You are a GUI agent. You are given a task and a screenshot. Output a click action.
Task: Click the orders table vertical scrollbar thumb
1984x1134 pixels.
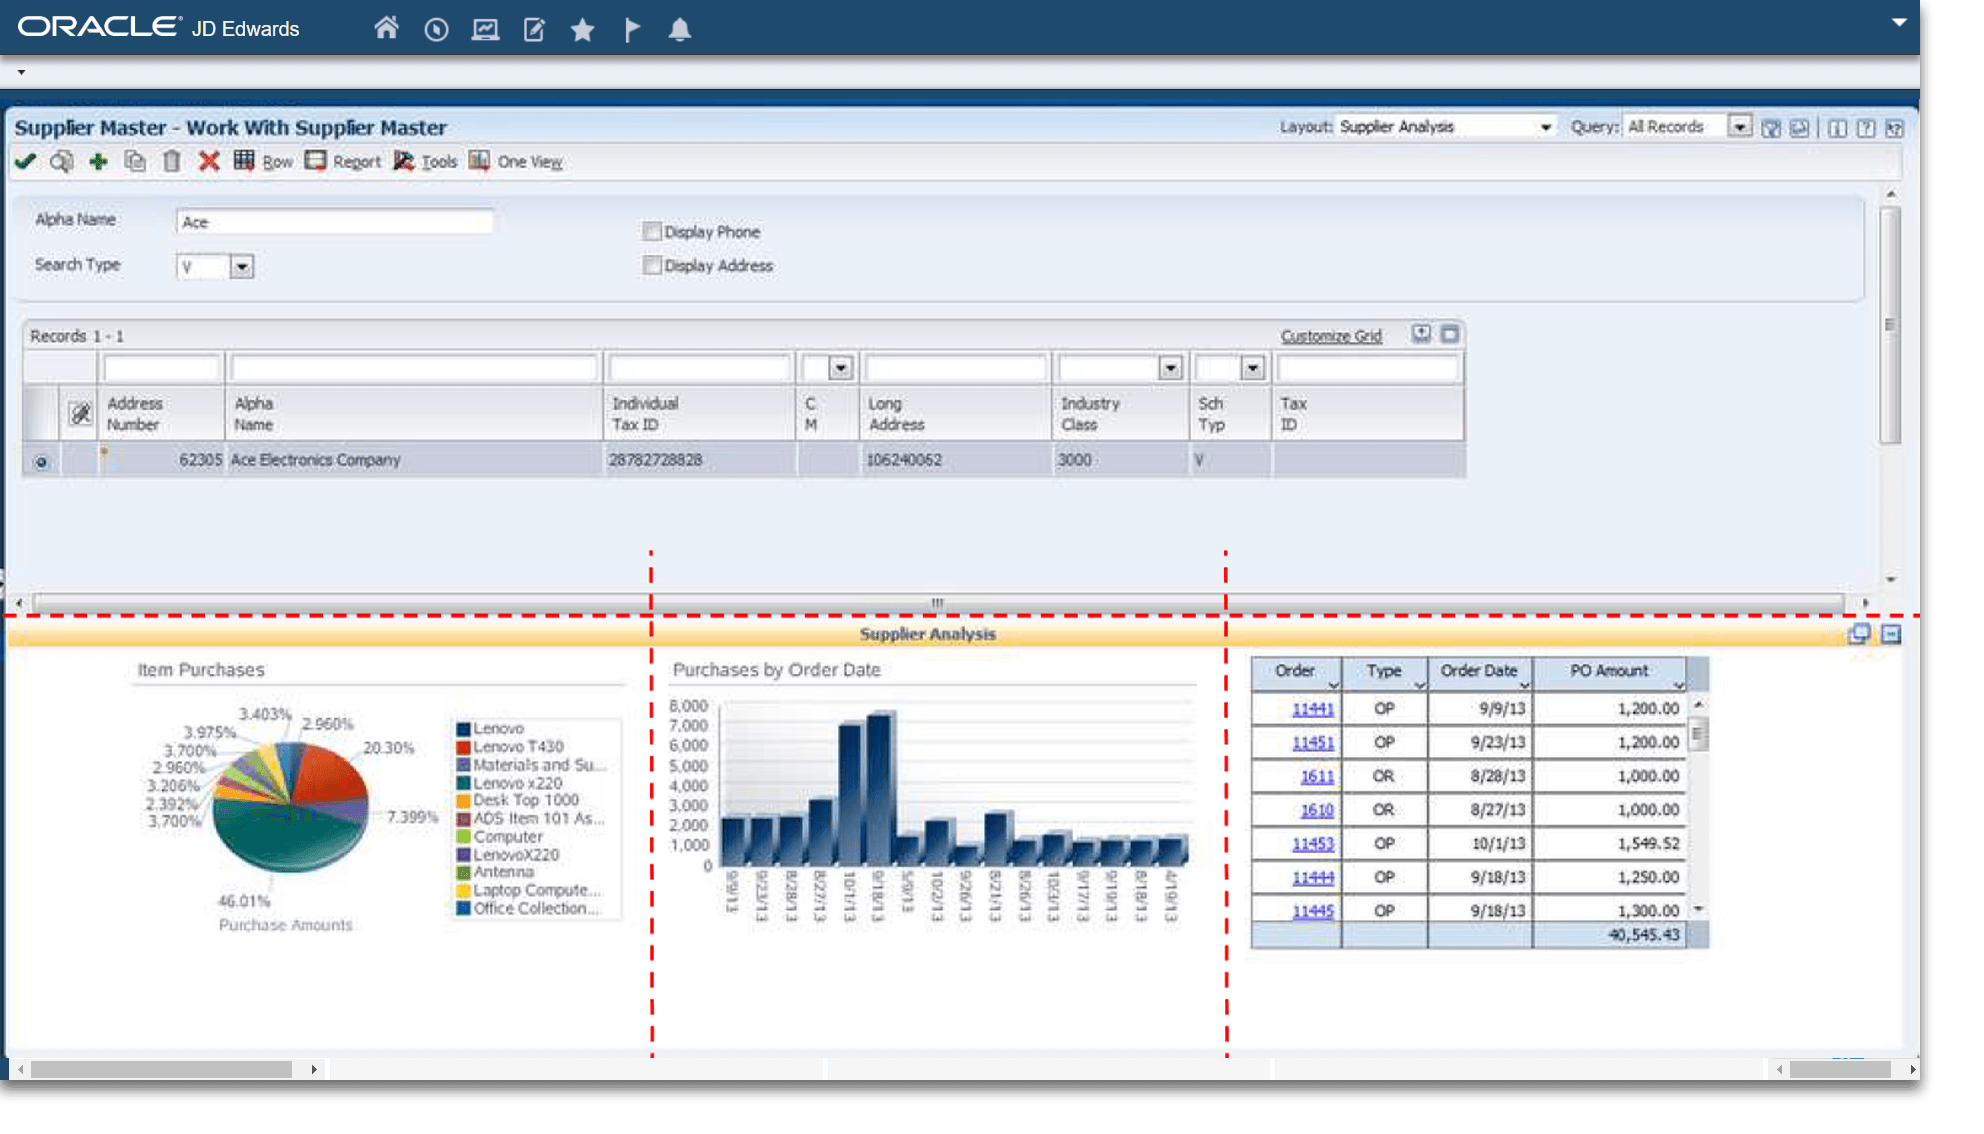(1697, 736)
